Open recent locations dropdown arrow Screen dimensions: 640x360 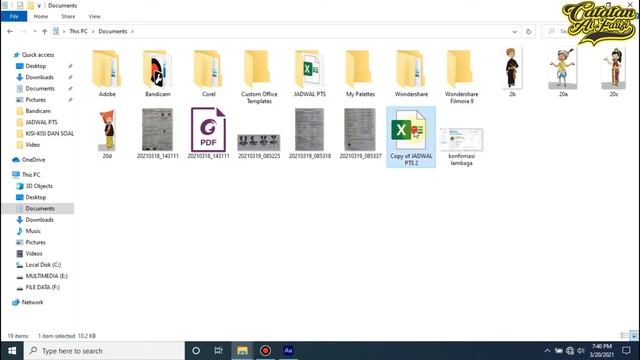[x=35, y=31]
